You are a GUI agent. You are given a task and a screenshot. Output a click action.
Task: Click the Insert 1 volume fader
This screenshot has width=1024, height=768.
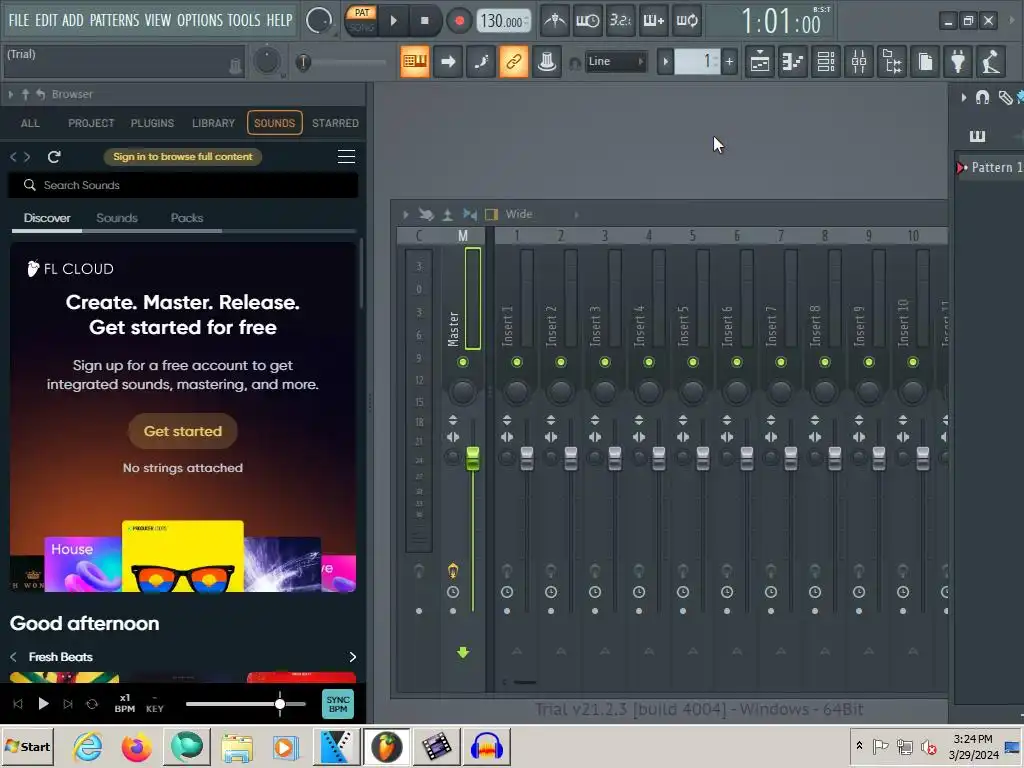527,458
